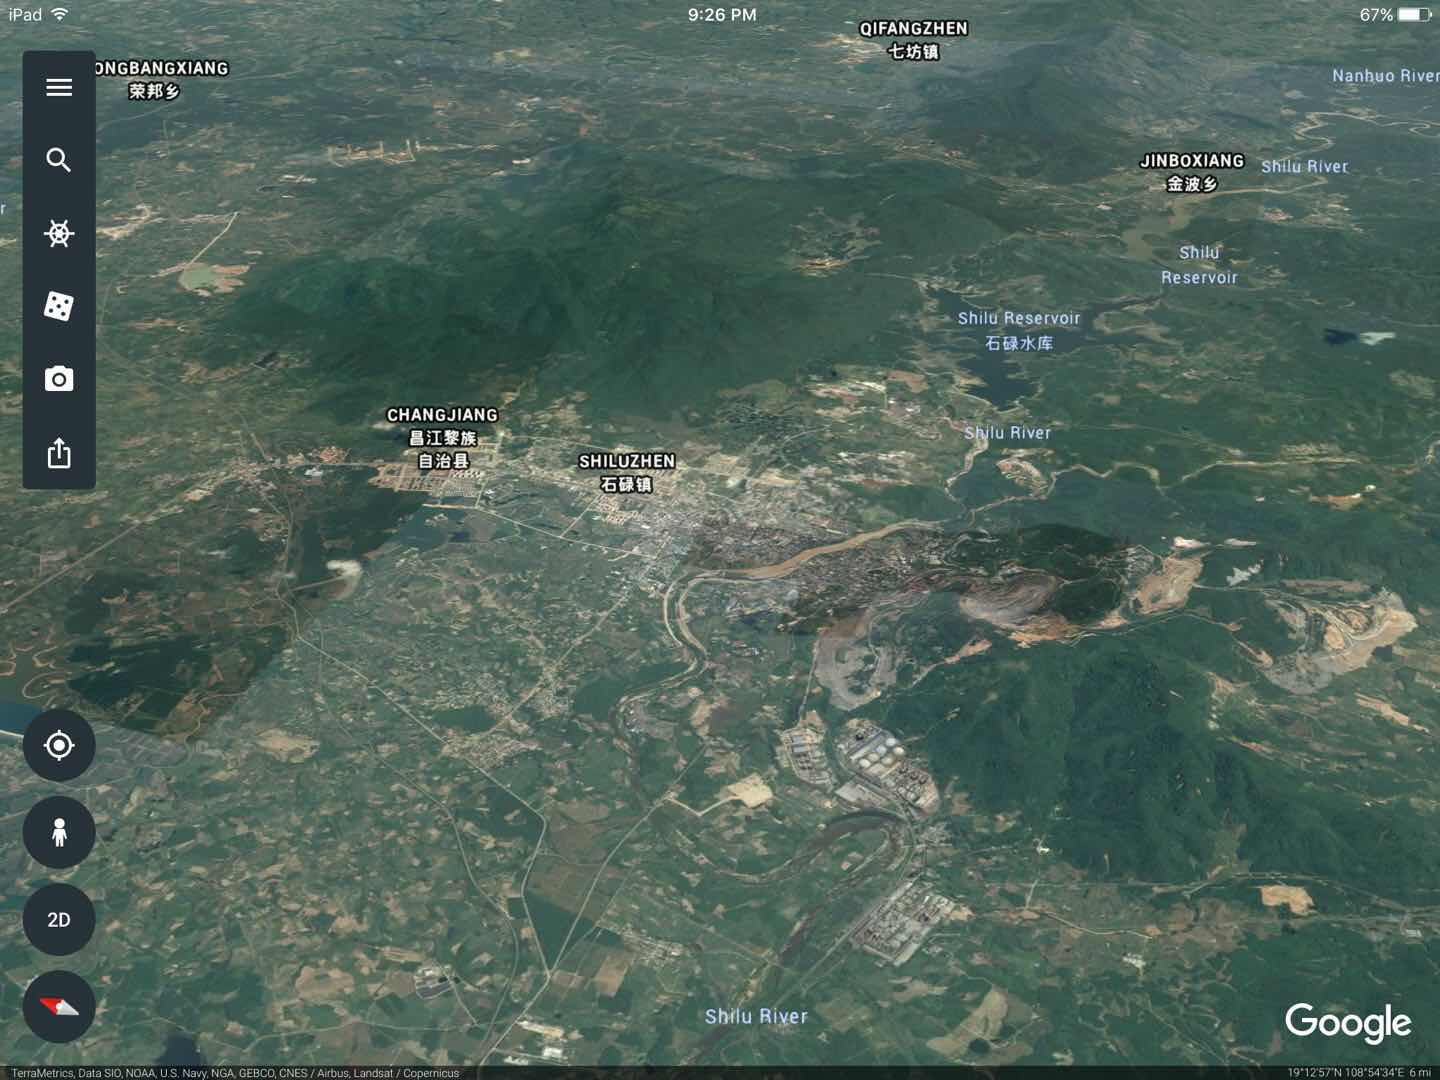Reset orientation with the compass
The image size is (1440, 1080).
[59, 1006]
